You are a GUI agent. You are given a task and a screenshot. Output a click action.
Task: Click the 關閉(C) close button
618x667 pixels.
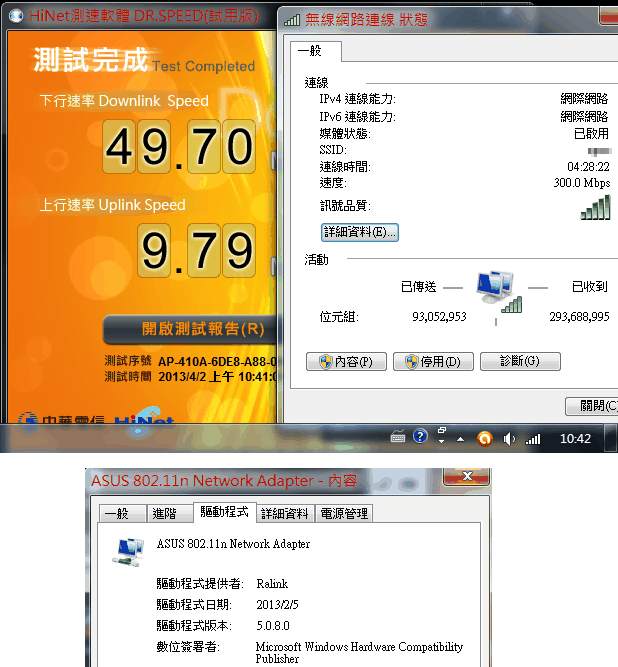tap(592, 406)
